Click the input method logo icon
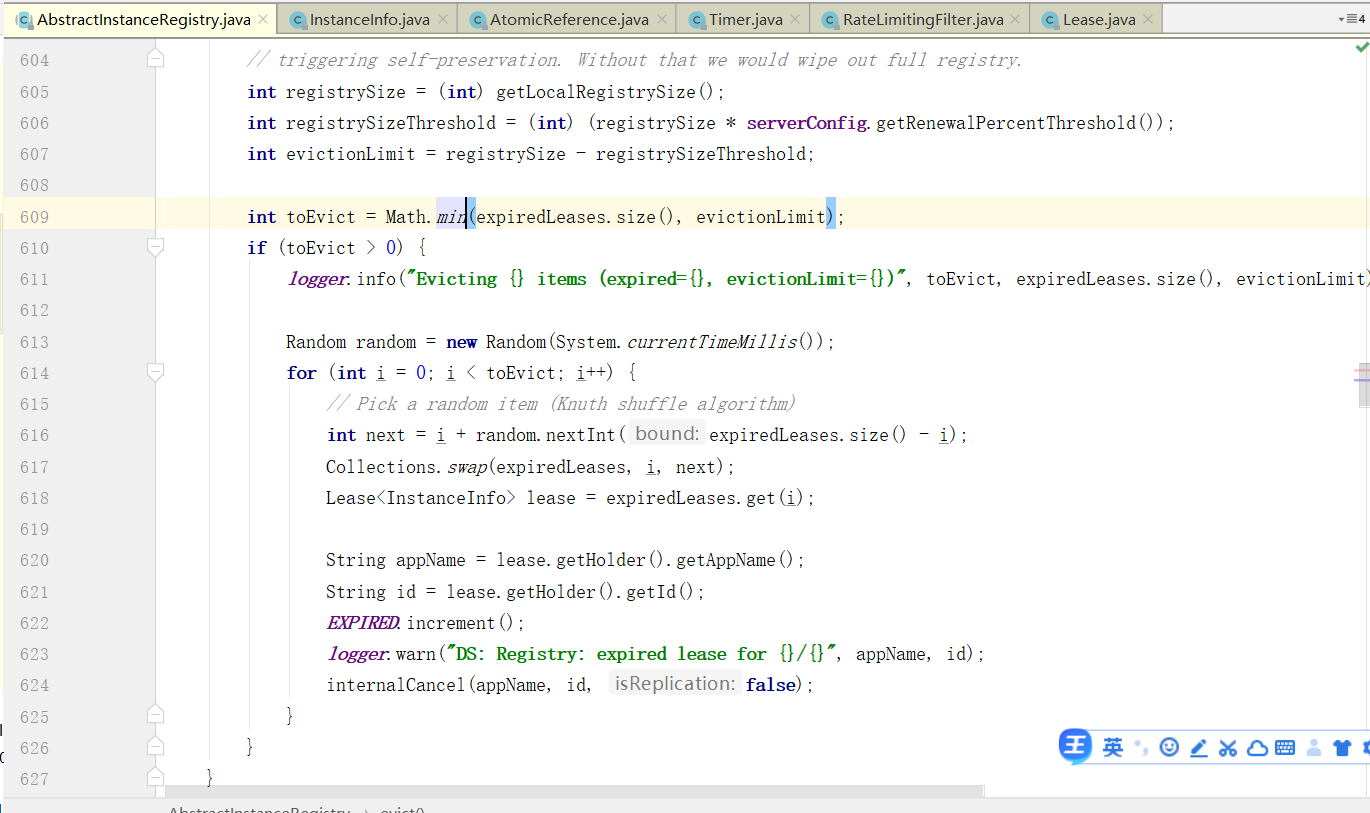Viewport: 1370px width, 813px height. pos(1076,746)
